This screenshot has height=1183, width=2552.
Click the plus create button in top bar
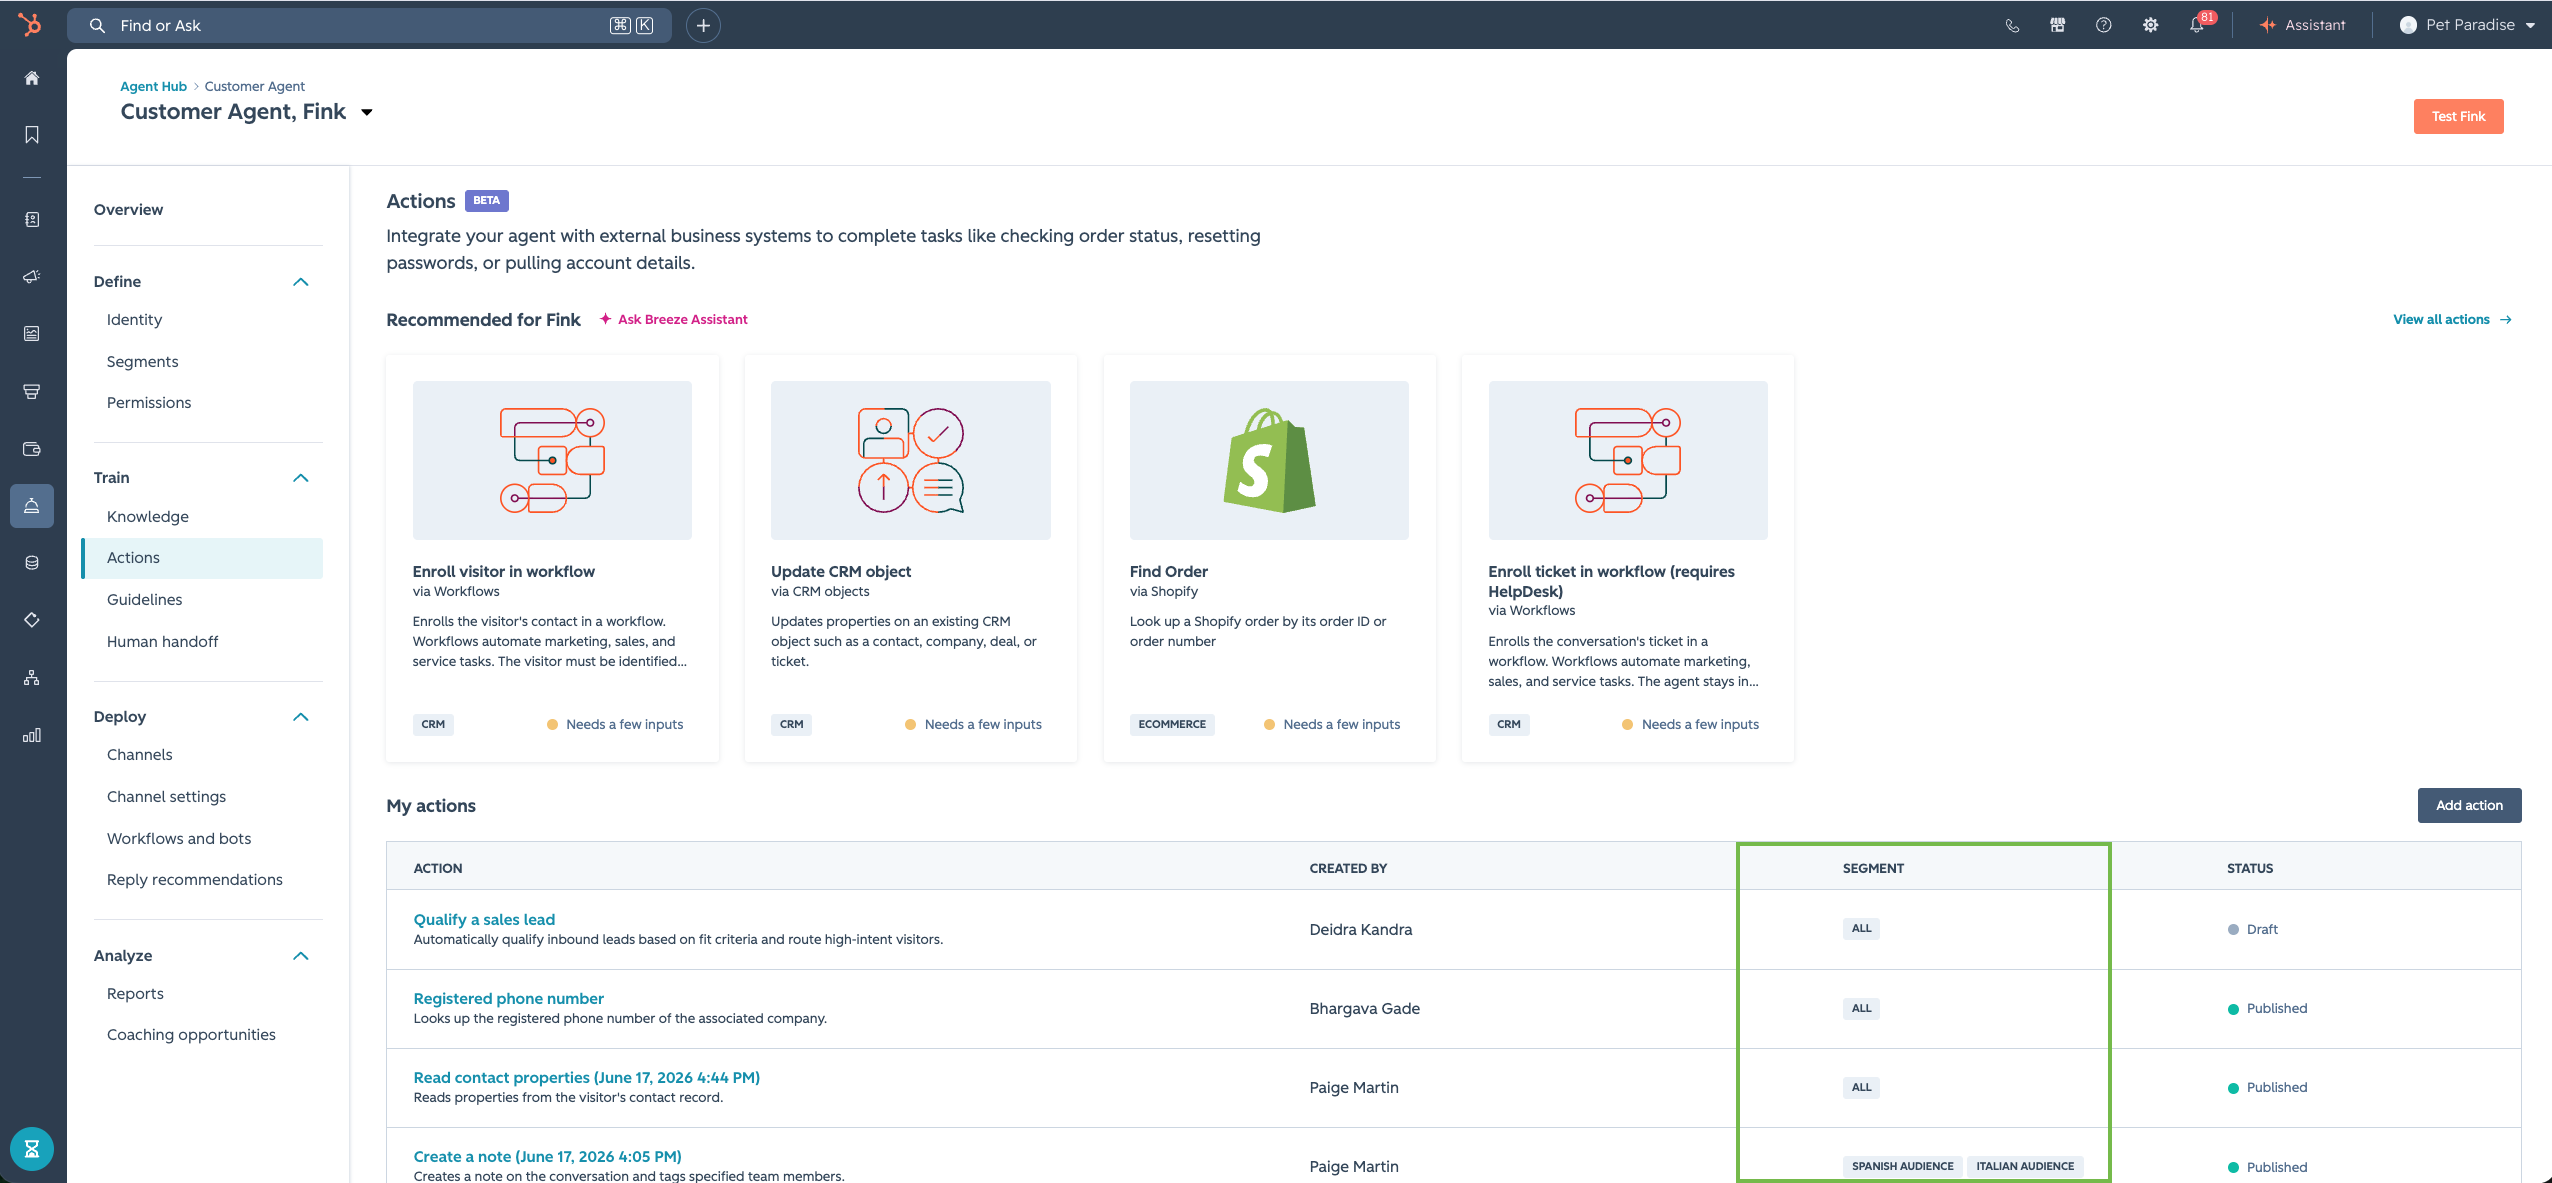703,26
